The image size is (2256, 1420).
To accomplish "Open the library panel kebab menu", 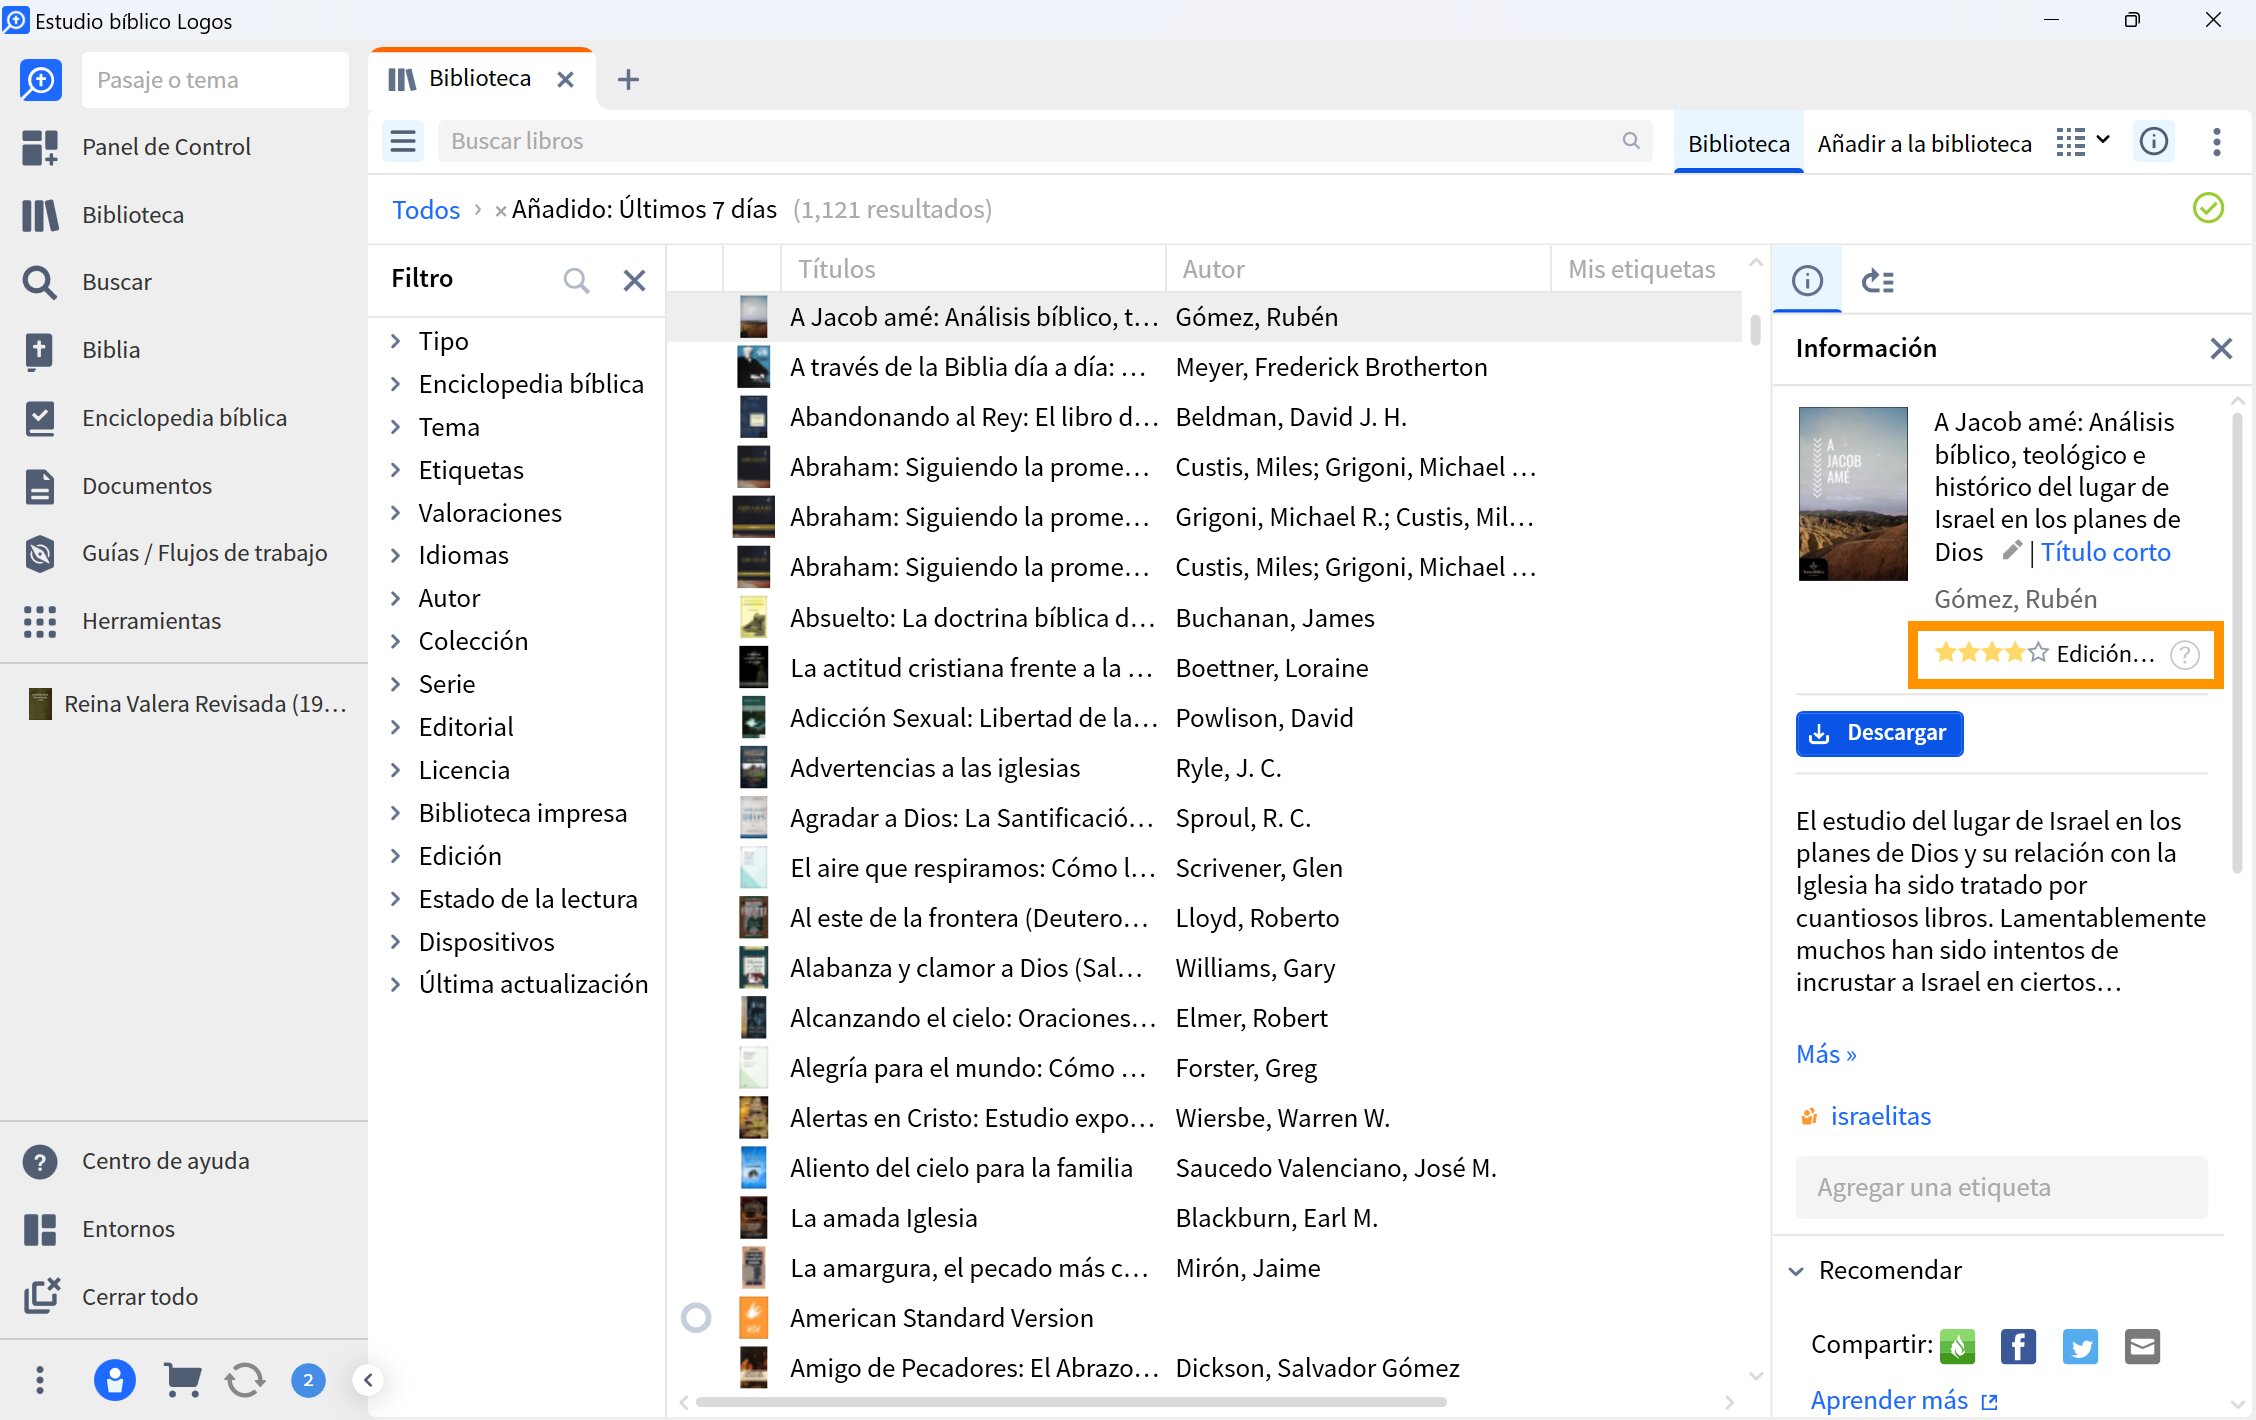I will [x=2217, y=142].
